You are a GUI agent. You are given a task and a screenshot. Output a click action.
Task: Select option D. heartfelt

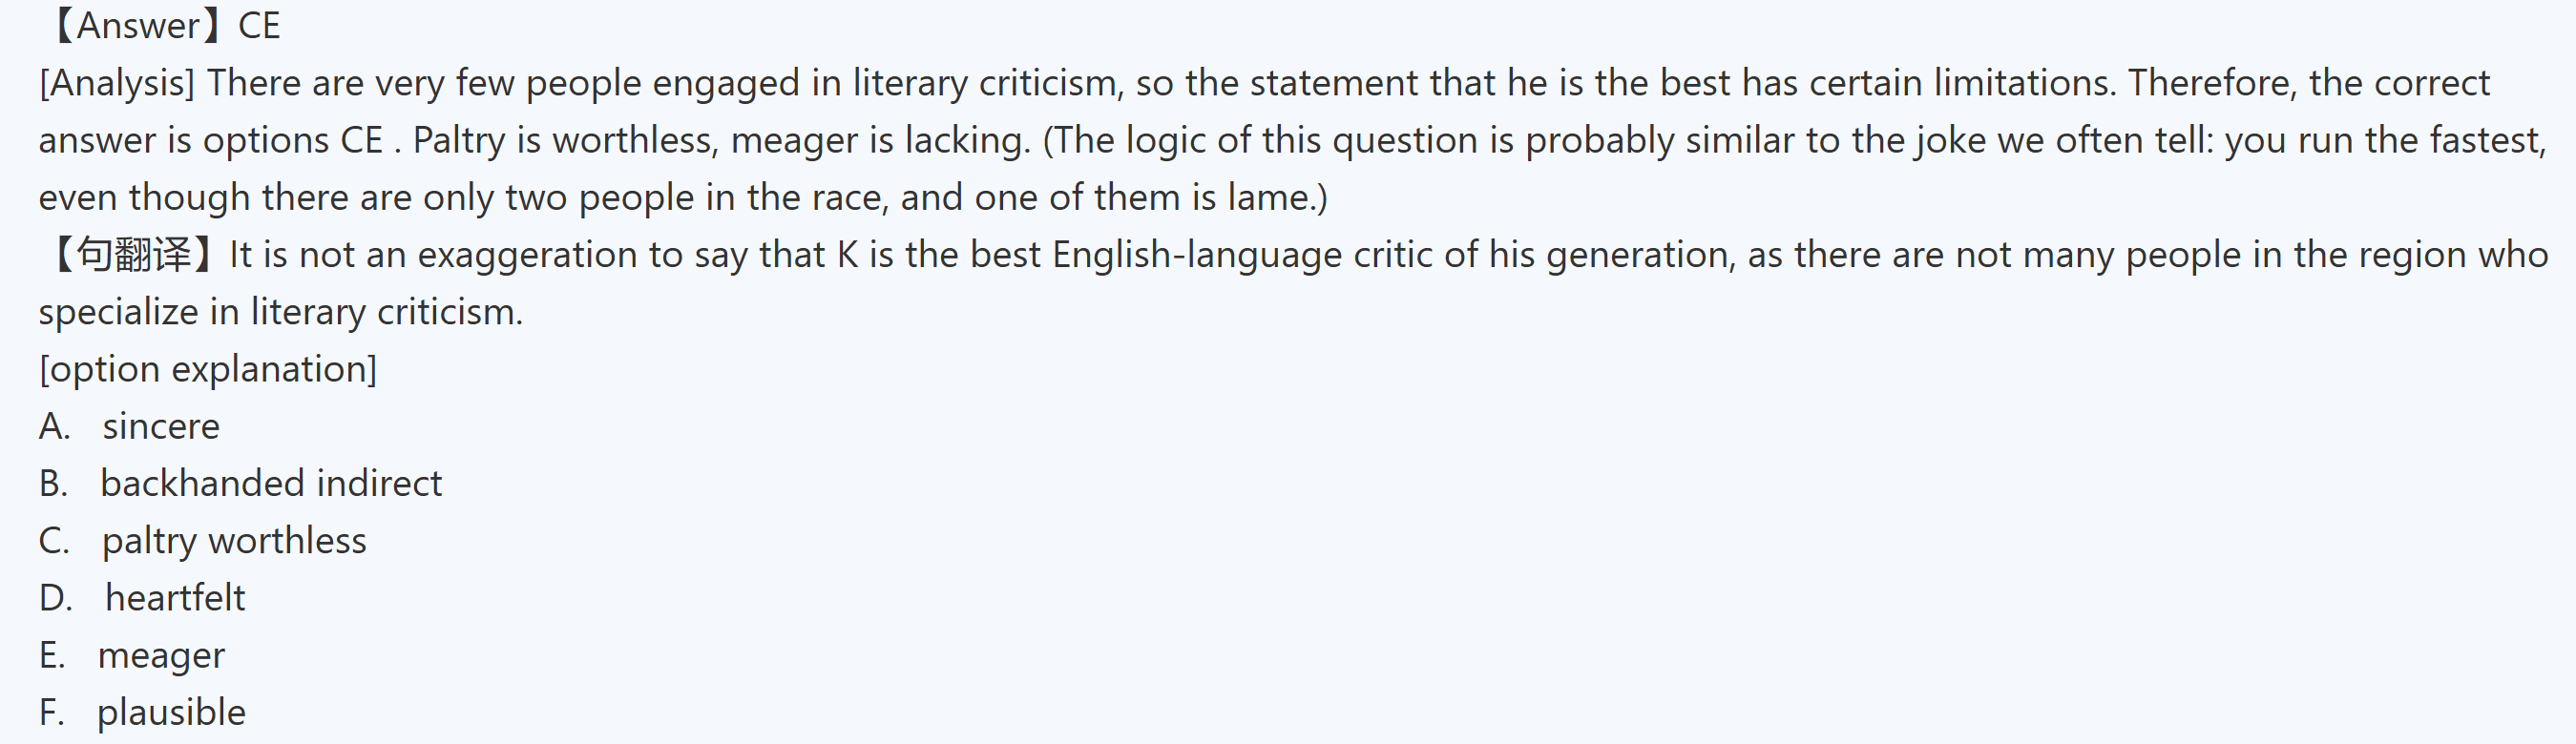click(x=175, y=598)
